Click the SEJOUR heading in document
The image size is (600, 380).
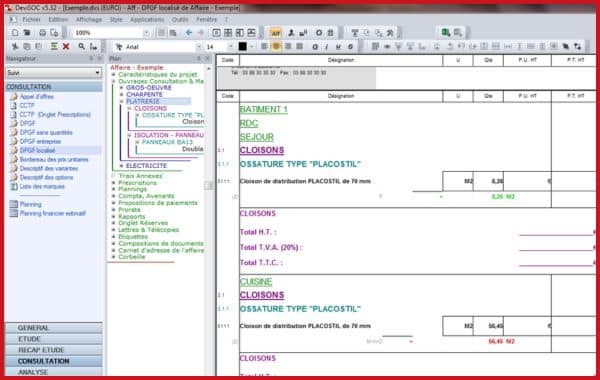[257, 137]
